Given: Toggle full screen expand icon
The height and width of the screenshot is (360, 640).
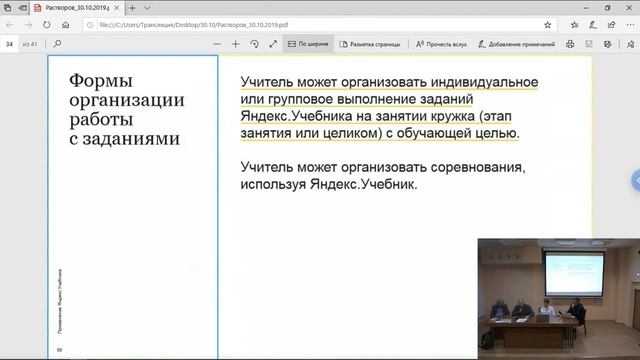Looking at the screenshot, I should tap(273, 44).
